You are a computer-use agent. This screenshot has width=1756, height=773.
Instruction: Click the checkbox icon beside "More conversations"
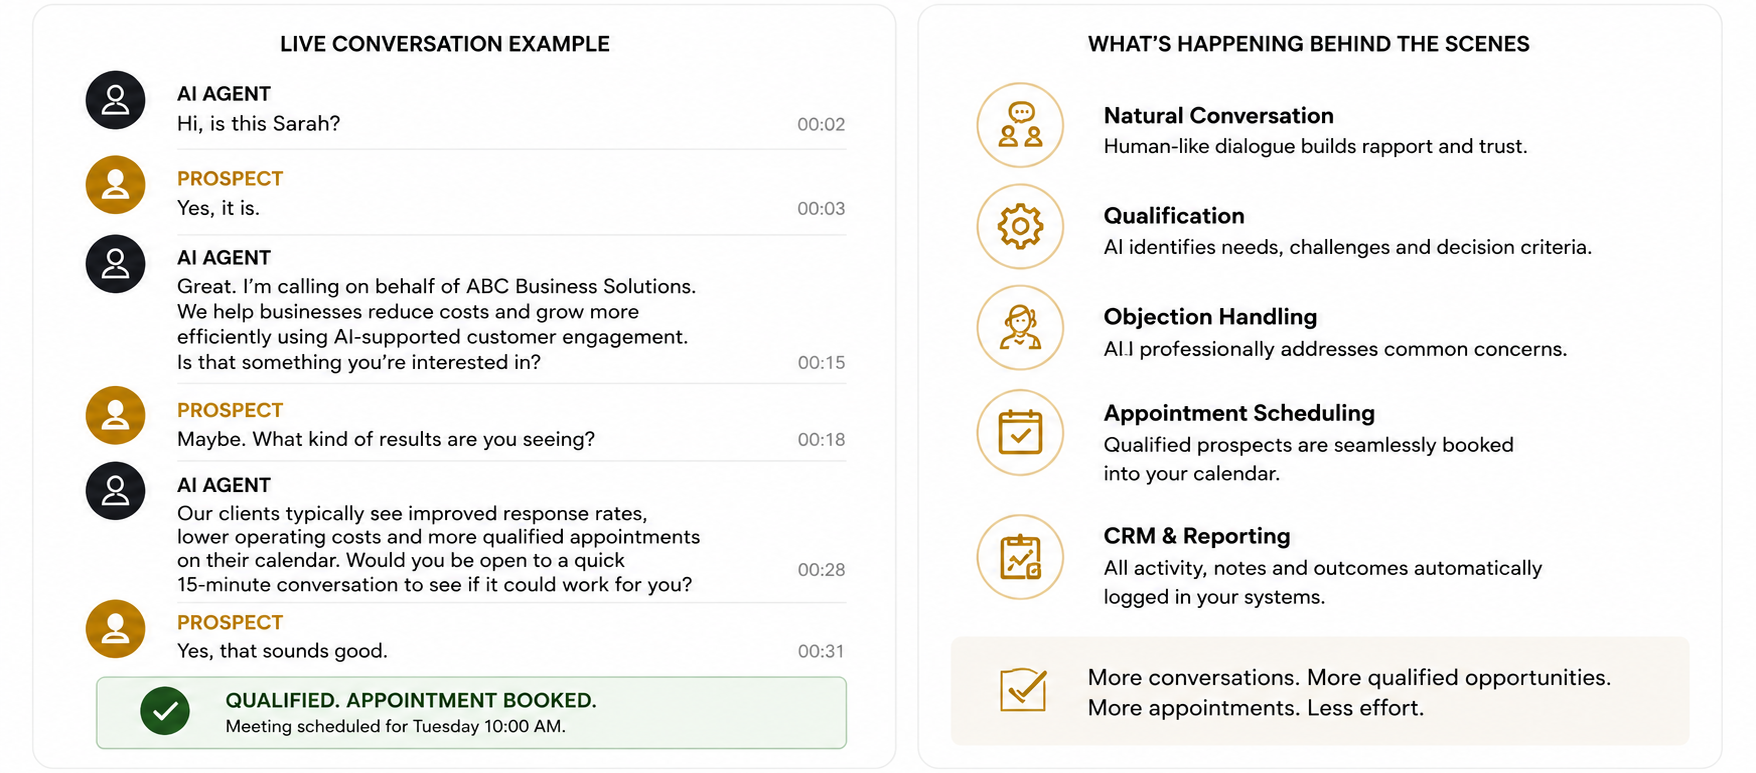coord(1023,690)
